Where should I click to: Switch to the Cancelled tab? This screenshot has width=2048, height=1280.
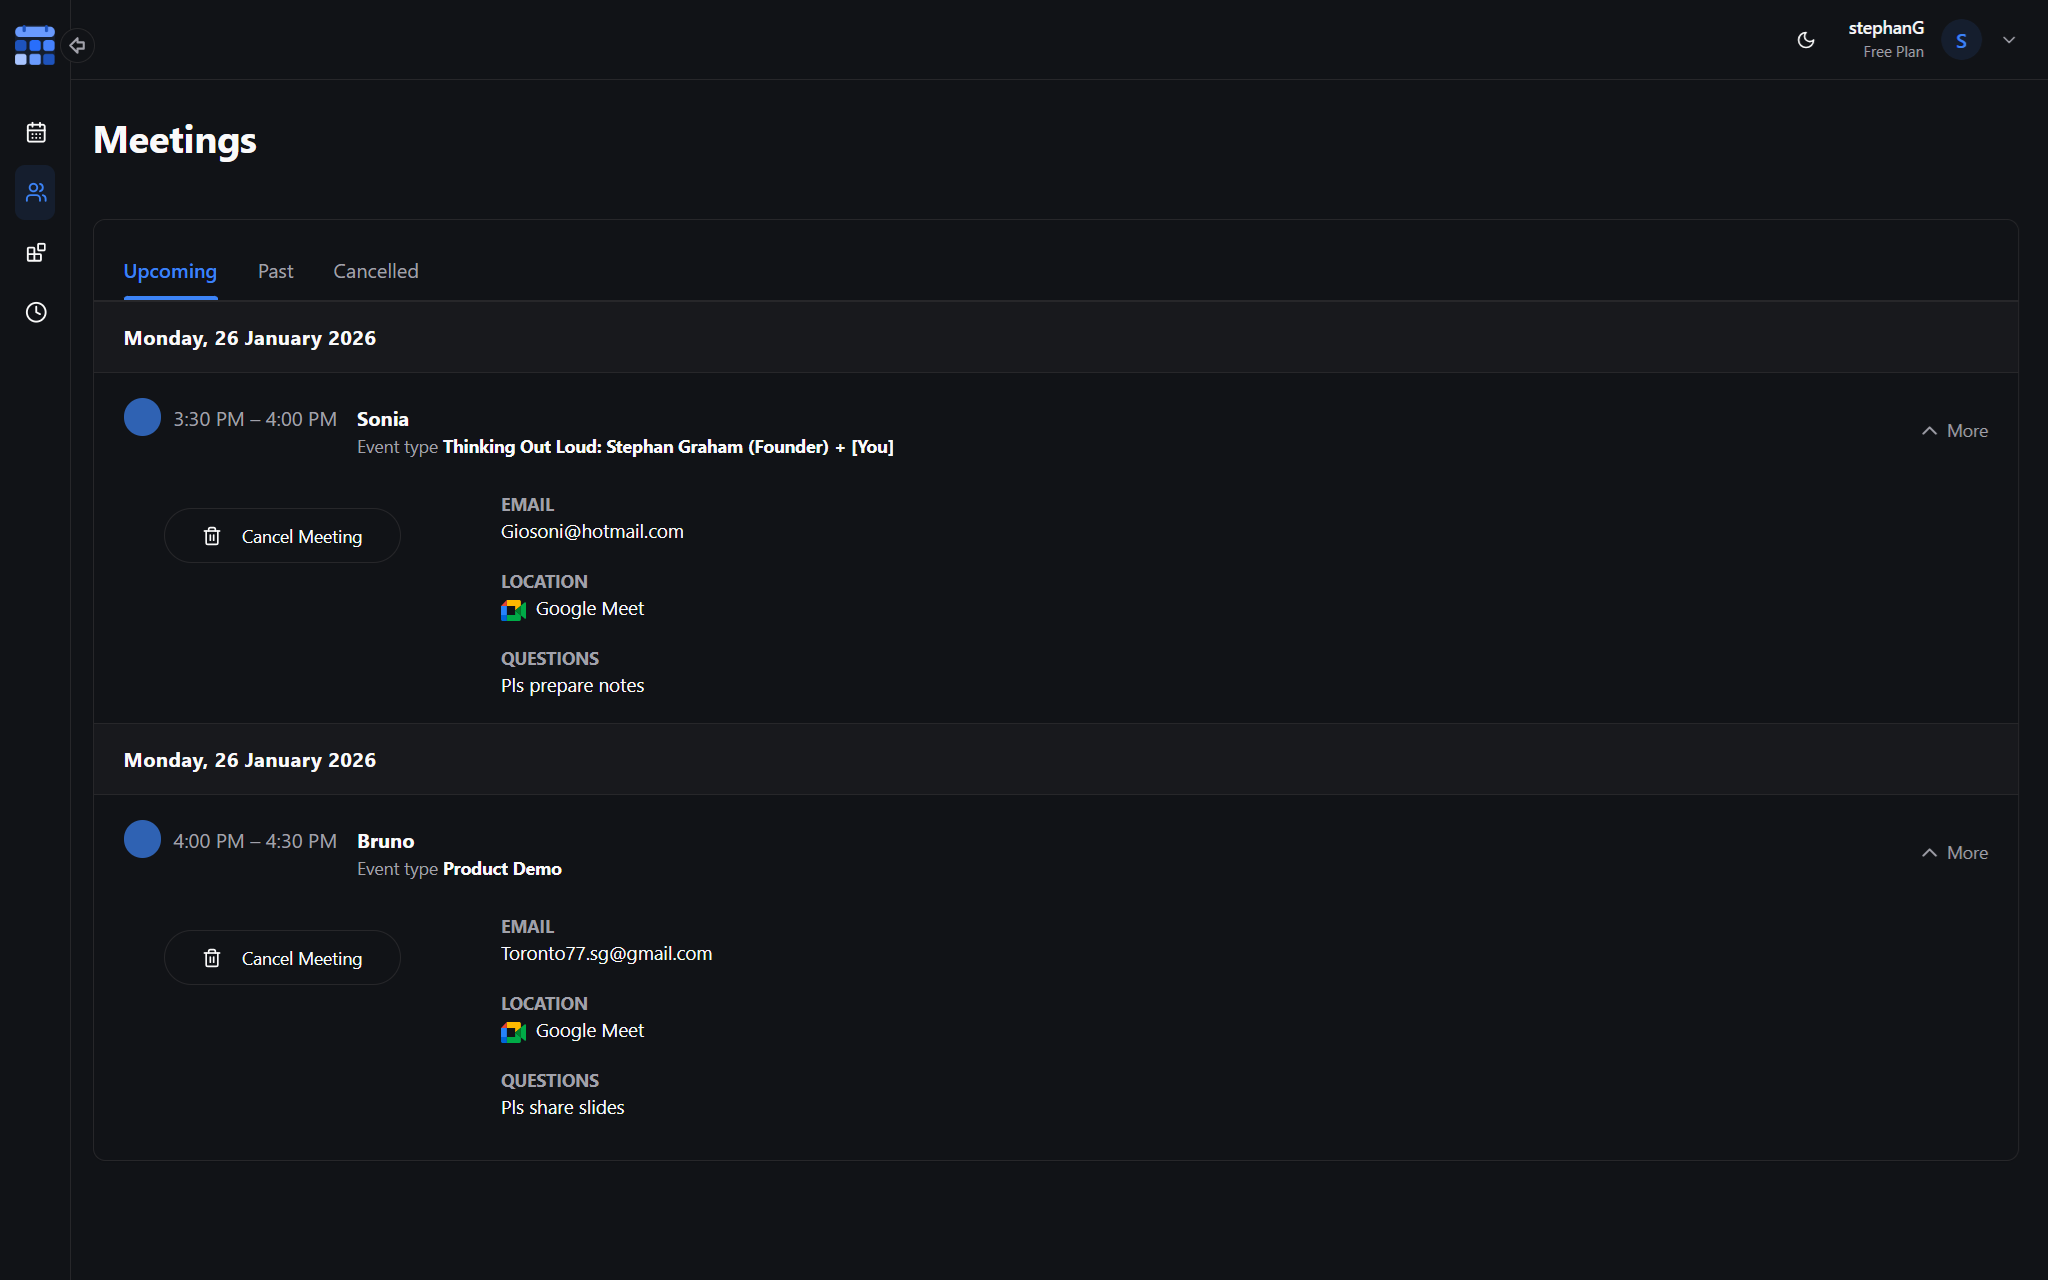pyautogui.click(x=375, y=271)
